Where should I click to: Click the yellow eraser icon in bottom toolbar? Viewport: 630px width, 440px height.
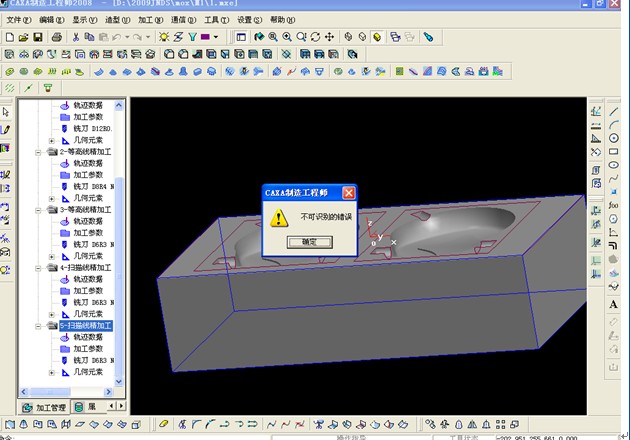pyautogui.click(x=164, y=424)
